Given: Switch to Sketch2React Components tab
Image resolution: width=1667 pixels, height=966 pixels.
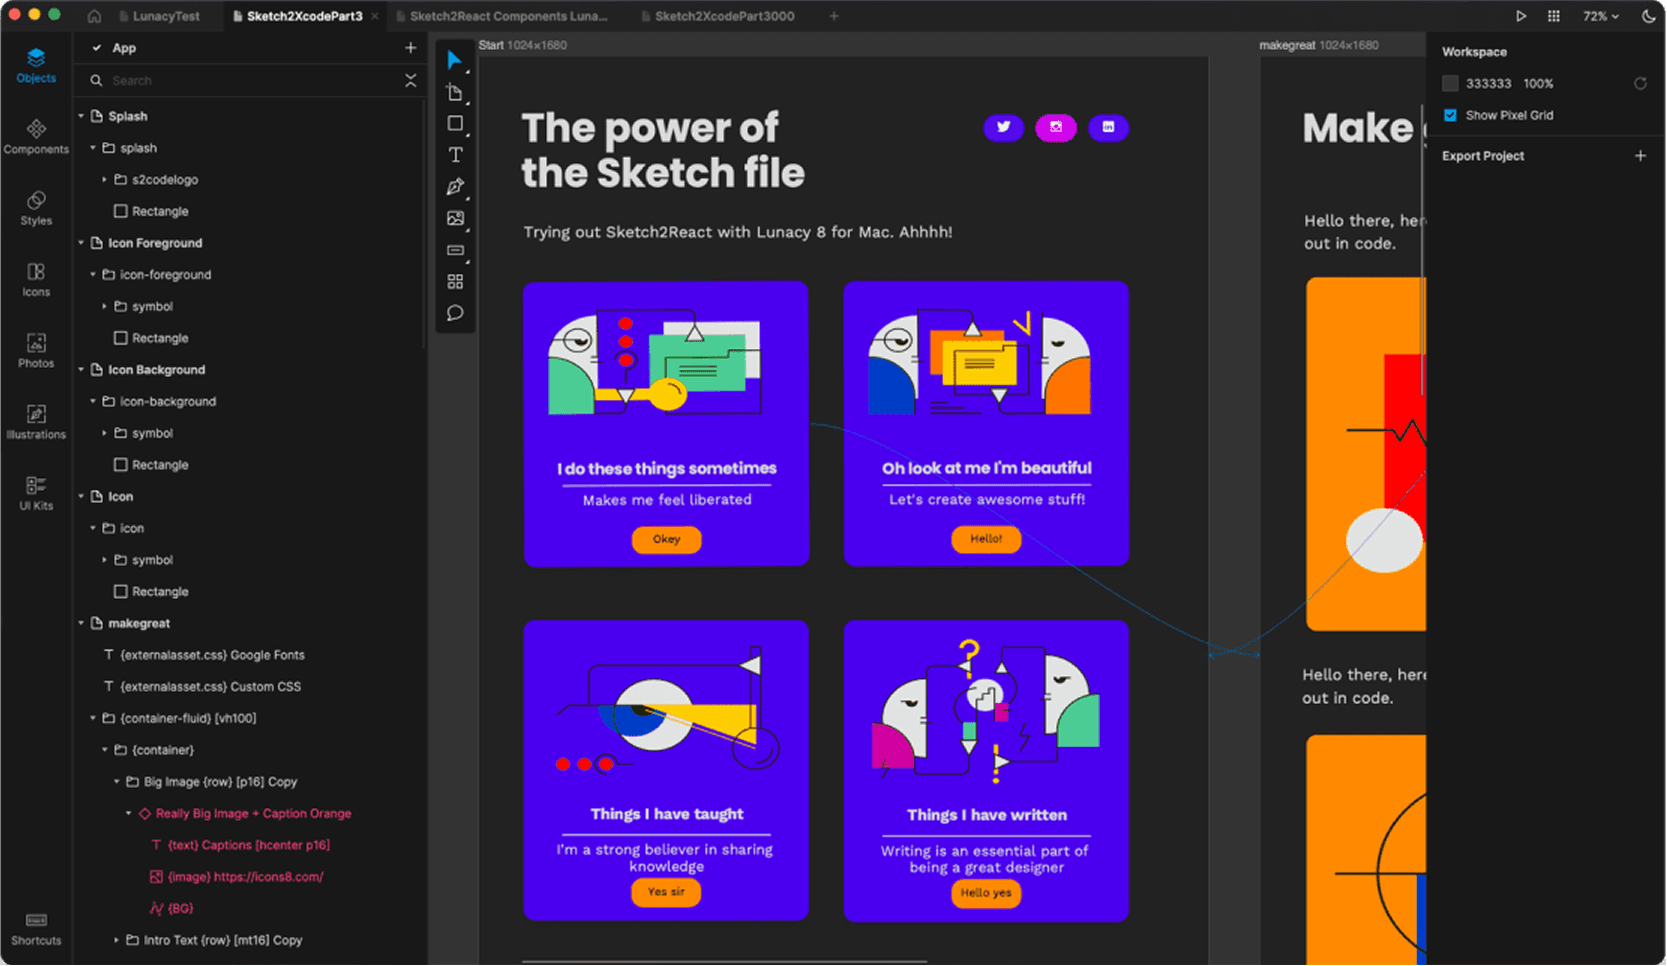Looking at the screenshot, I should click(x=500, y=16).
